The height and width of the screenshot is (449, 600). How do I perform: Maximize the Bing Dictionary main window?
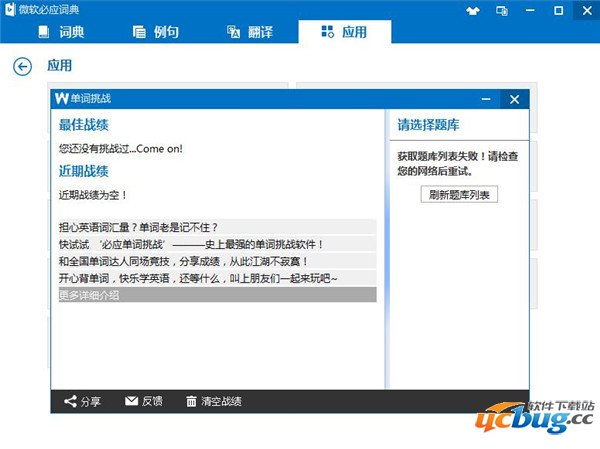pyautogui.click(x=558, y=11)
